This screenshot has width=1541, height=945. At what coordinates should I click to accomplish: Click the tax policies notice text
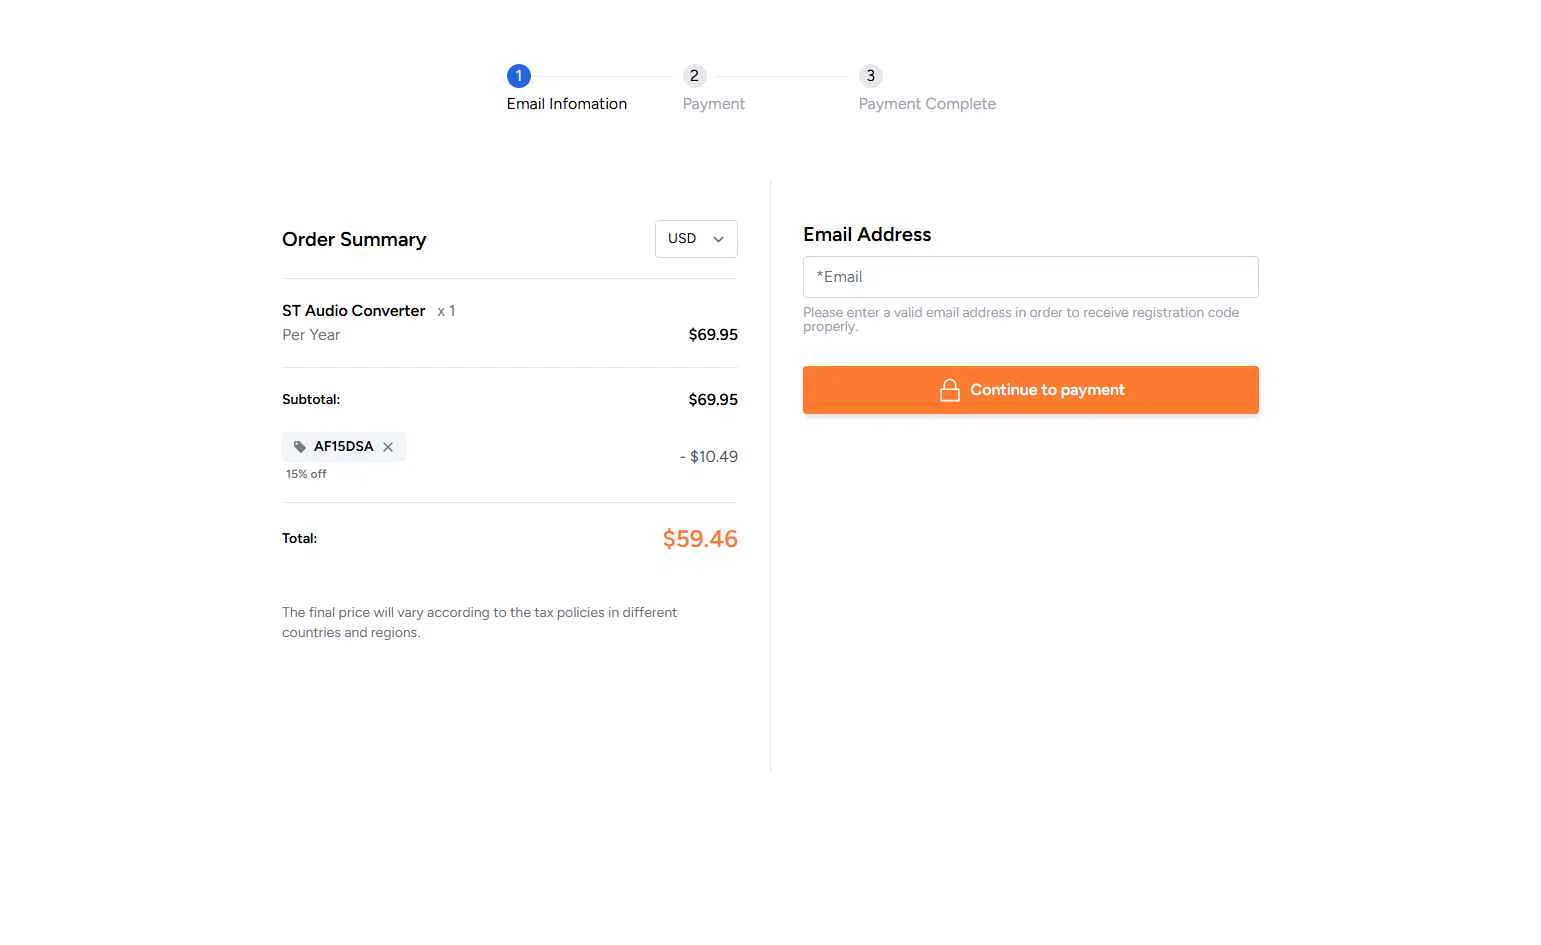point(480,622)
